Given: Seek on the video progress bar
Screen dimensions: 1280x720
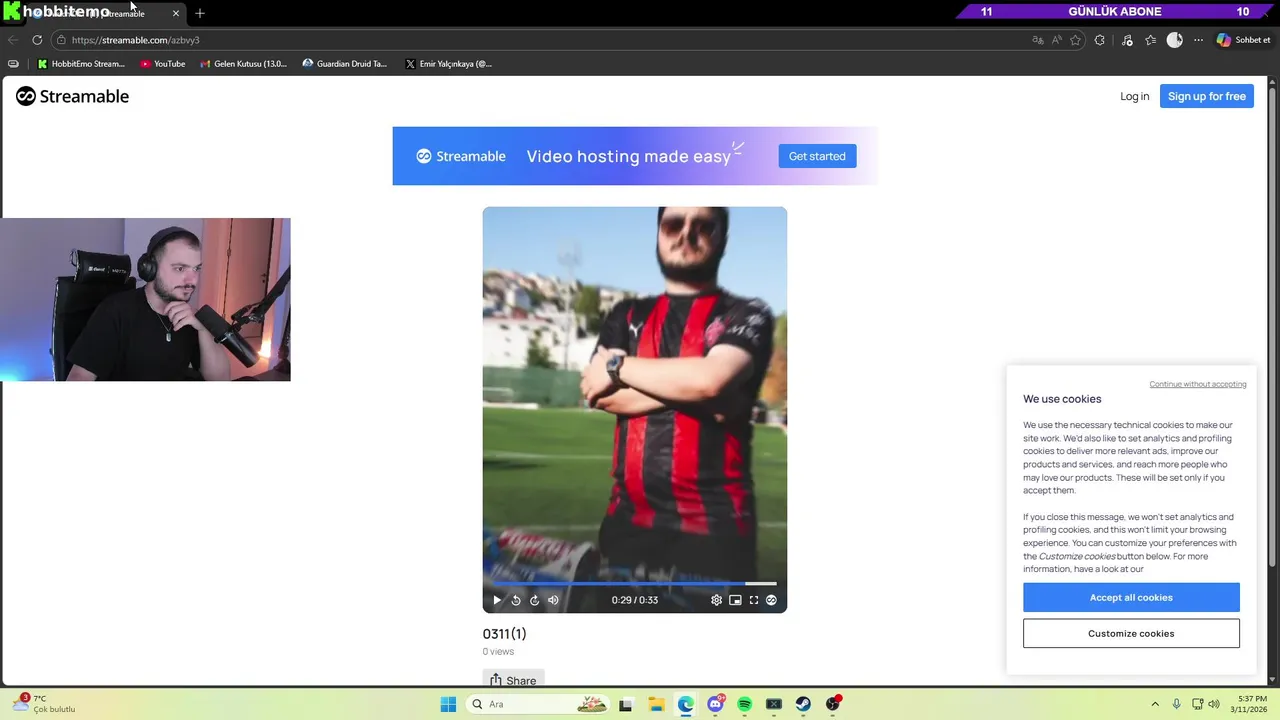Looking at the screenshot, I should [634, 583].
